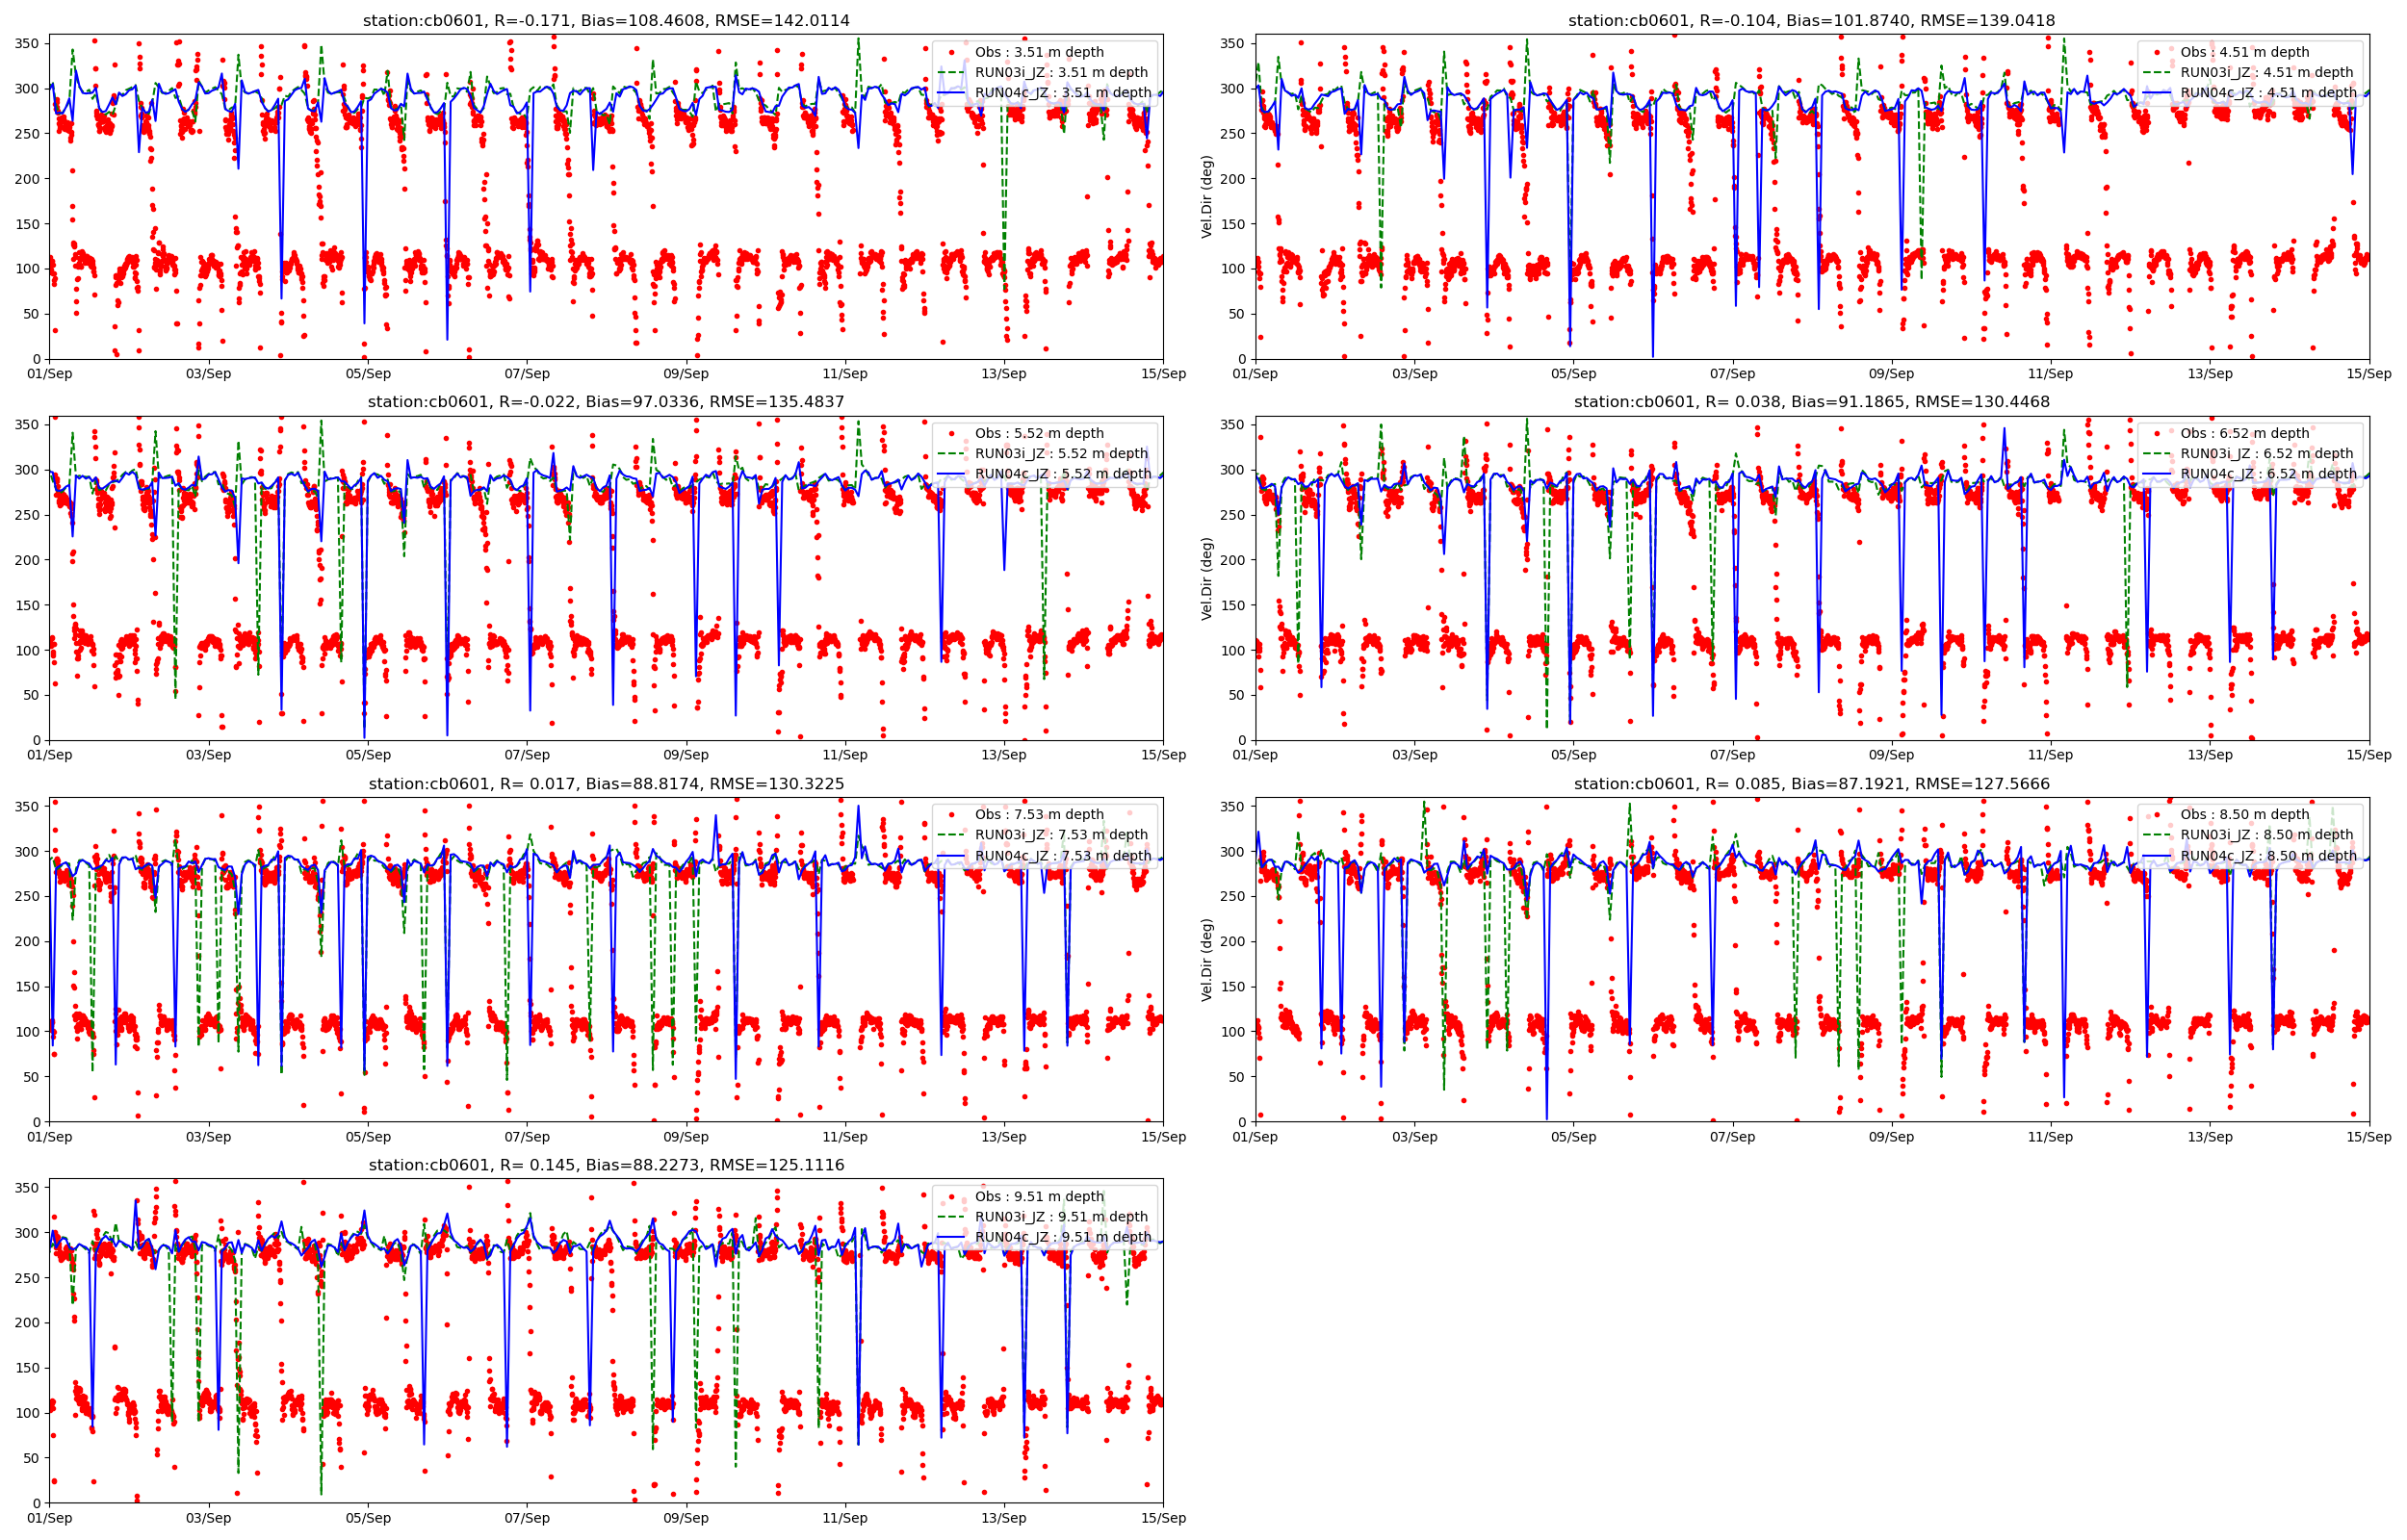The width and height of the screenshot is (2407, 1540).
Task: Click 07/Sep tick label under 9.51 m plot
Action: tap(526, 1518)
